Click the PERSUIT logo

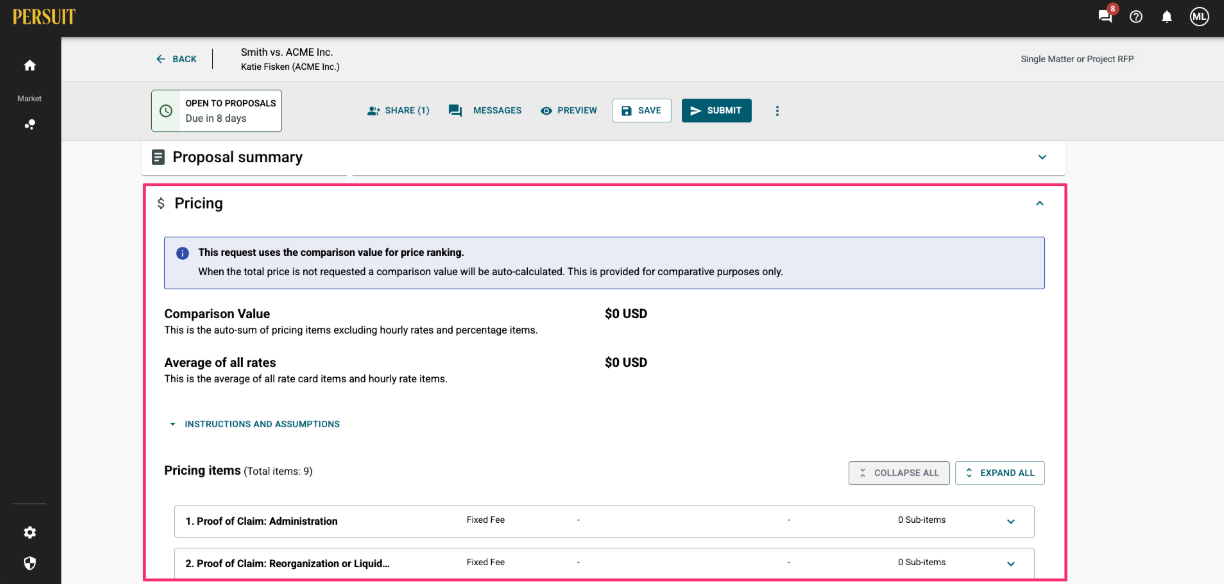pyautogui.click(x=44, y=16)
